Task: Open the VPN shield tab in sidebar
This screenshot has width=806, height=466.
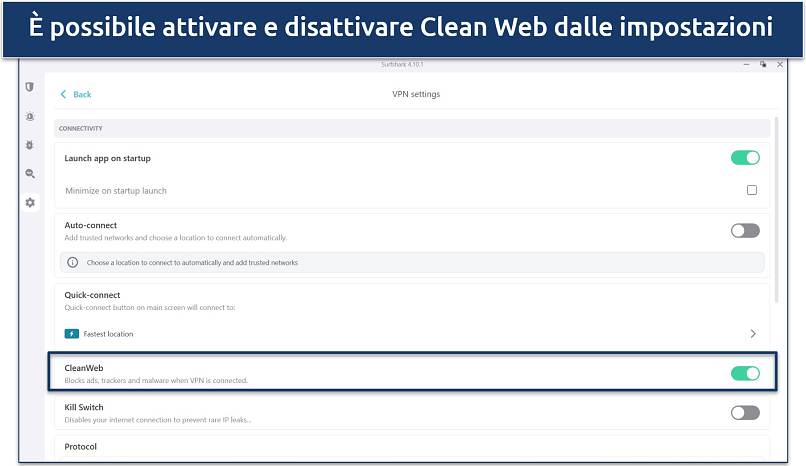Action: 30,87
